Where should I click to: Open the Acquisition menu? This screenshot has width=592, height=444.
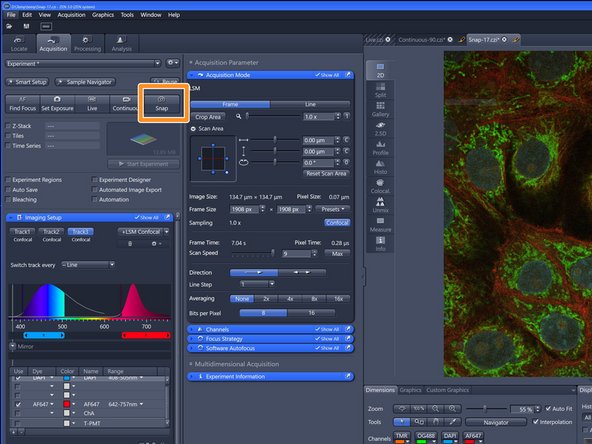[71, 15]
